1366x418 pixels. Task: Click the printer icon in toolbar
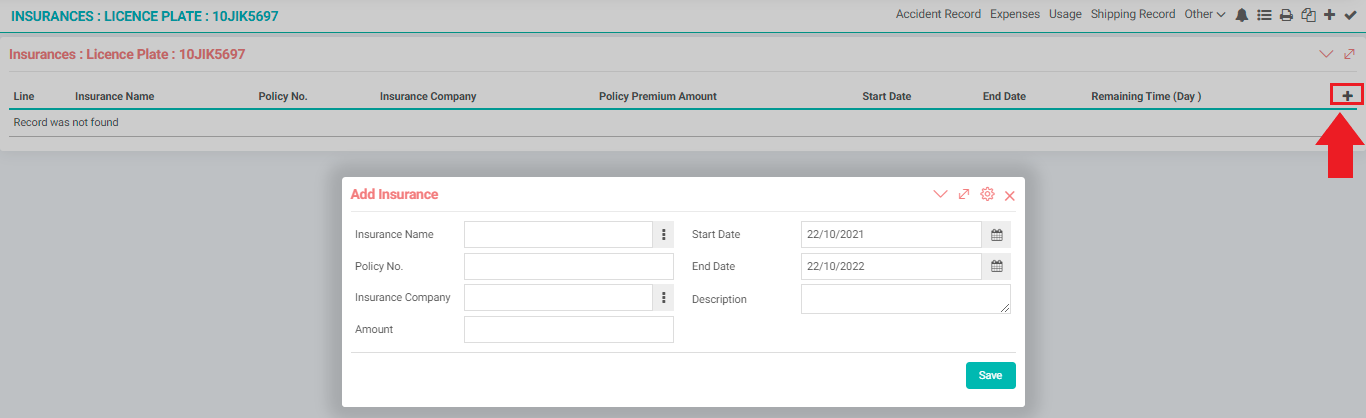tap(1286, 15)
